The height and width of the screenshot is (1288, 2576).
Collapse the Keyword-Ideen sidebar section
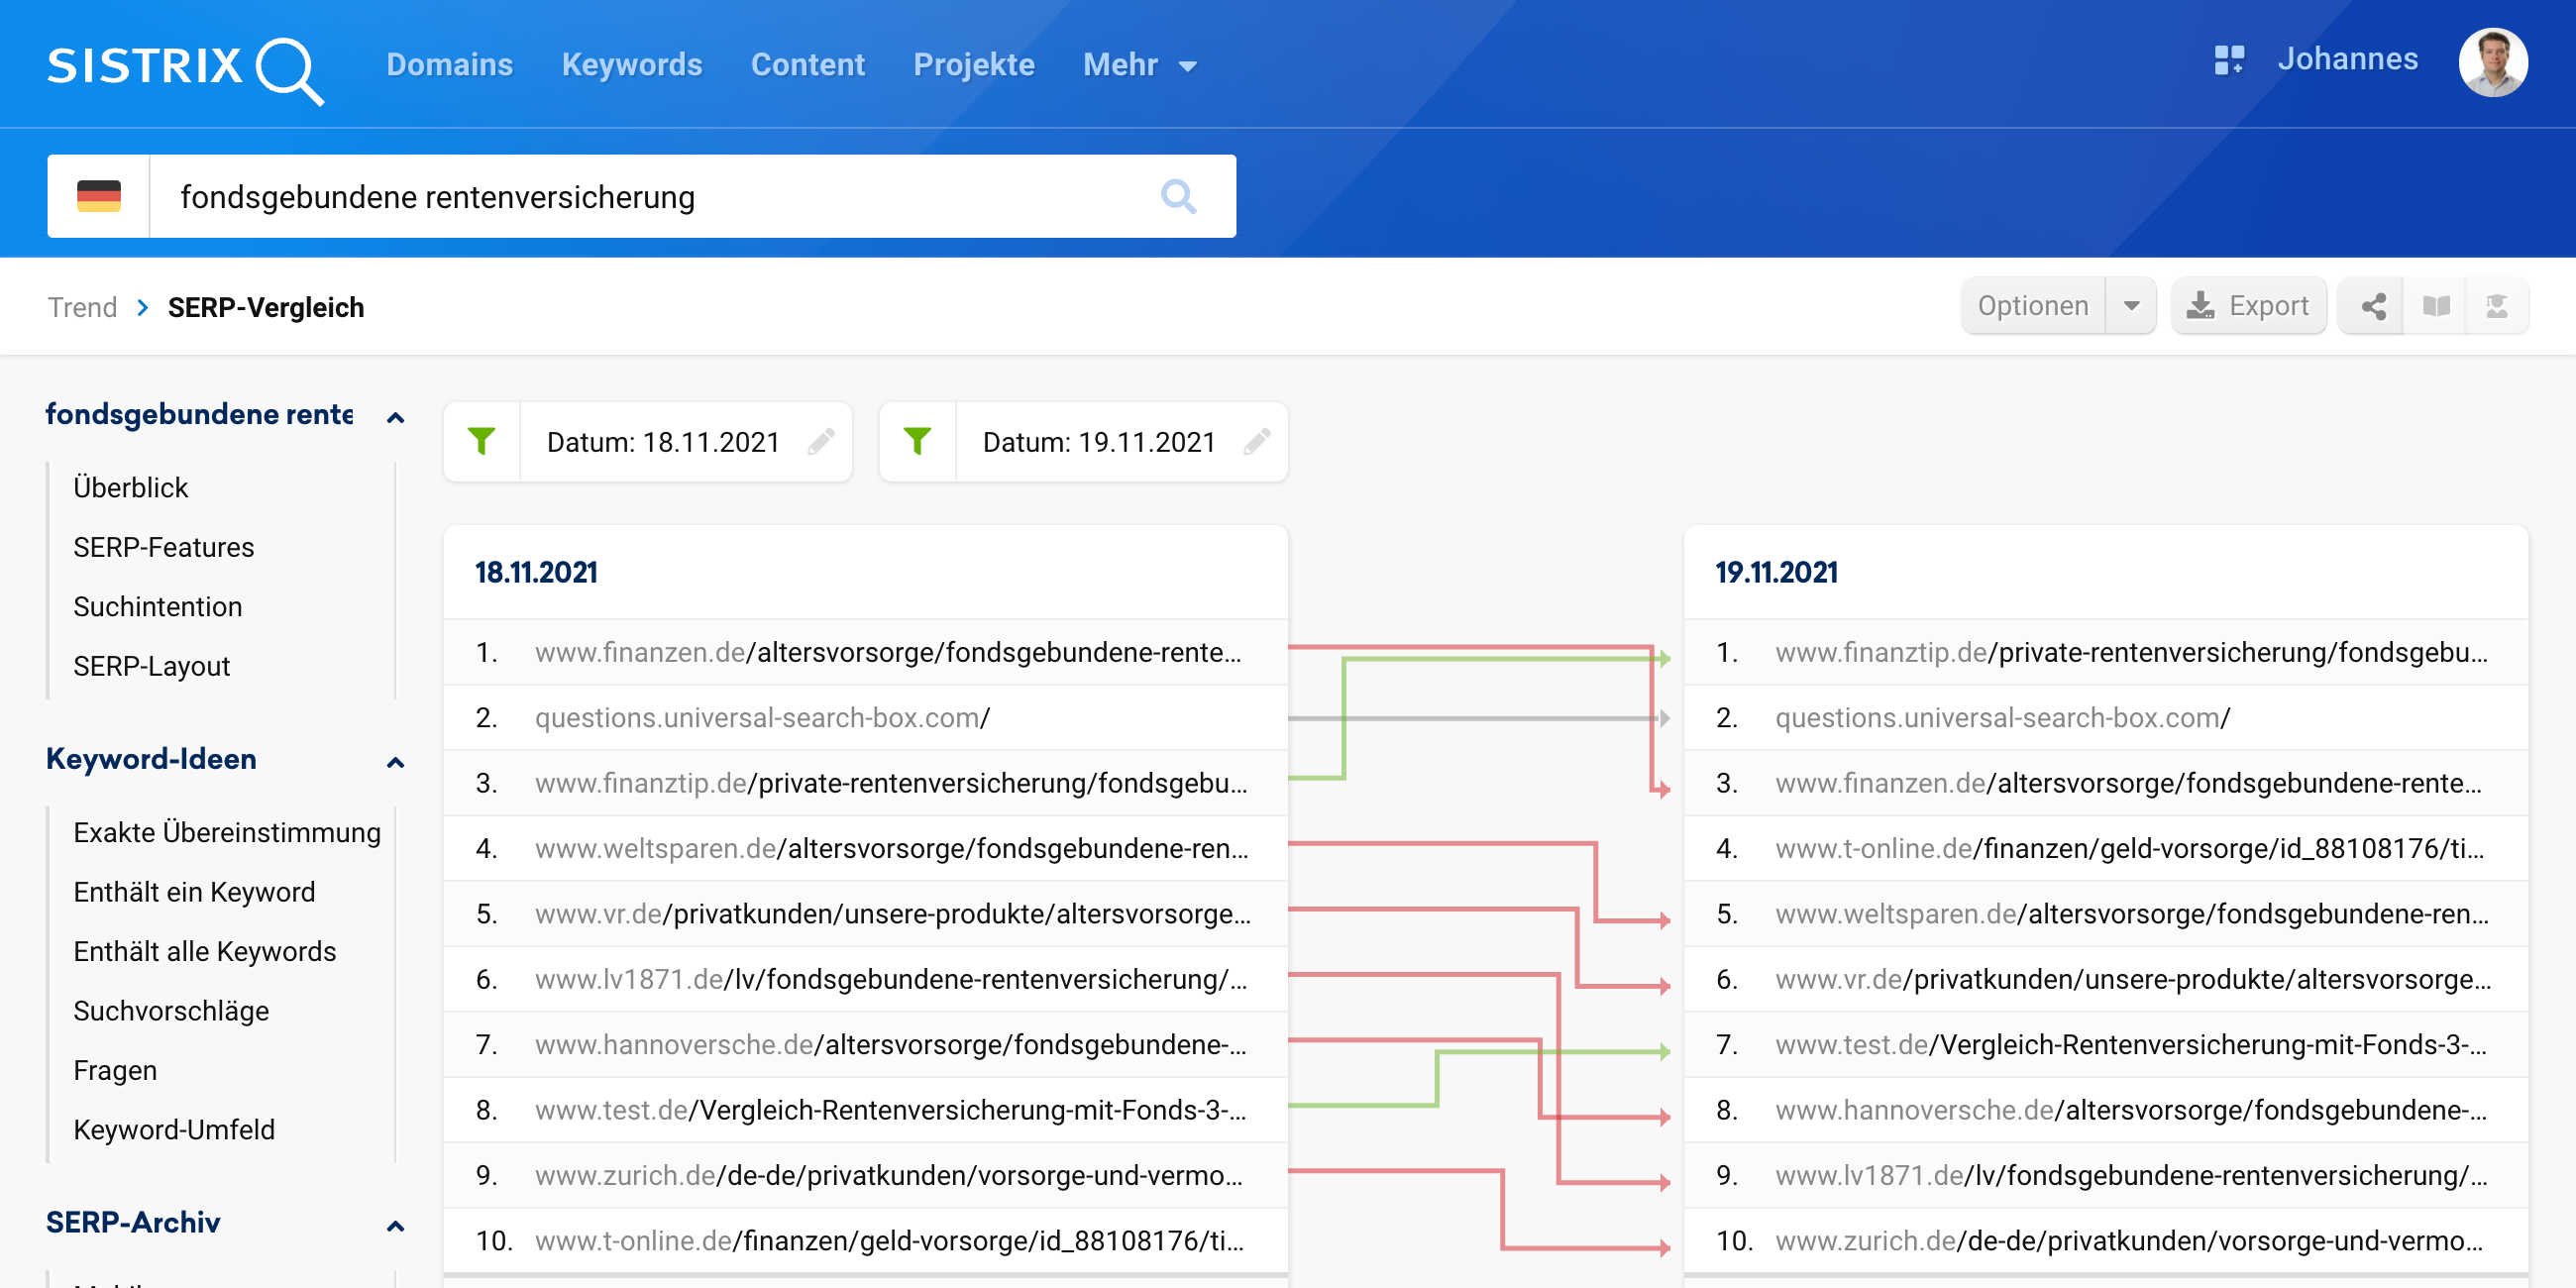click(x=396, y=762)
